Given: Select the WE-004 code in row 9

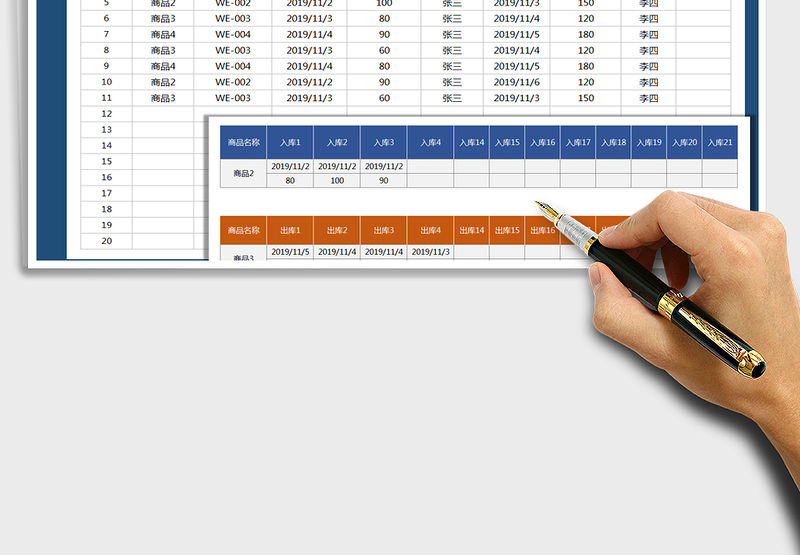Looking at the screenshot, I should point(233,66).
